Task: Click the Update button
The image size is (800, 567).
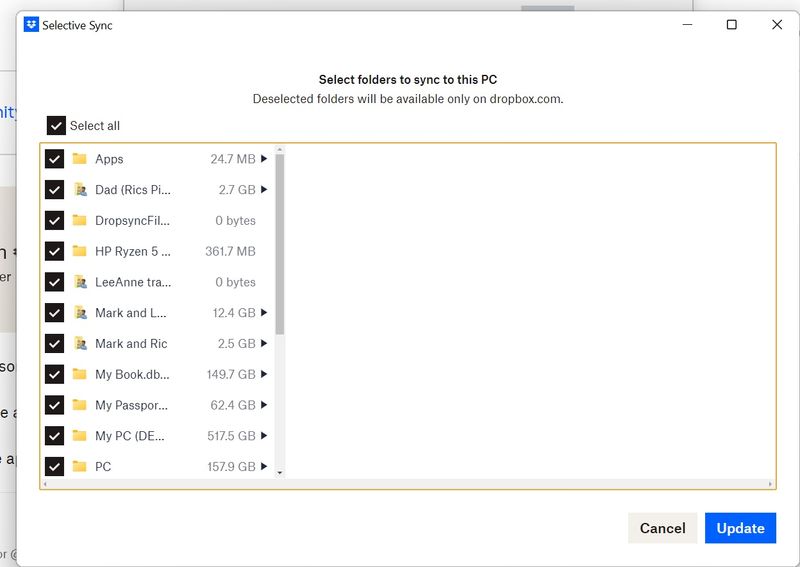Action: (x=740, y=528)
